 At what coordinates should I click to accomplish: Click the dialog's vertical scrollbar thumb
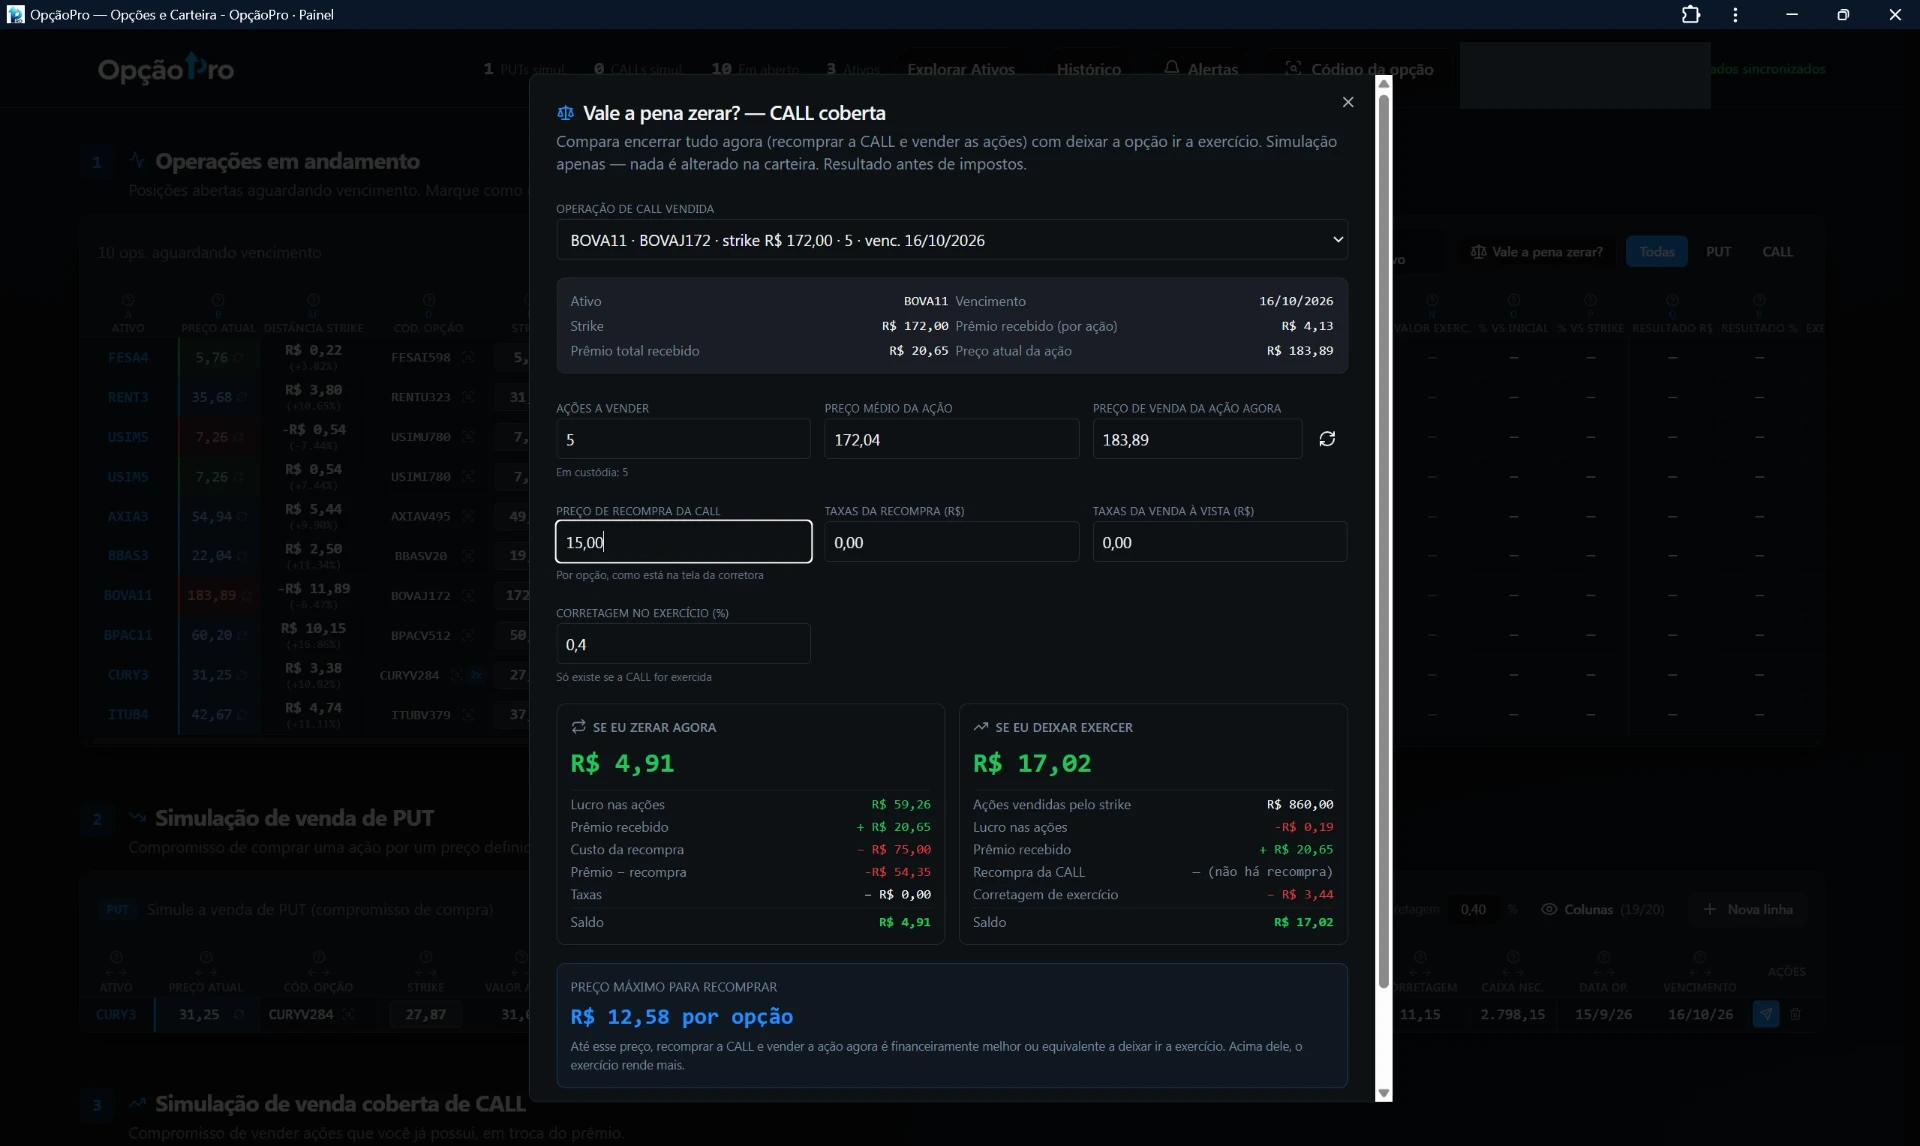click(1384, 540)
